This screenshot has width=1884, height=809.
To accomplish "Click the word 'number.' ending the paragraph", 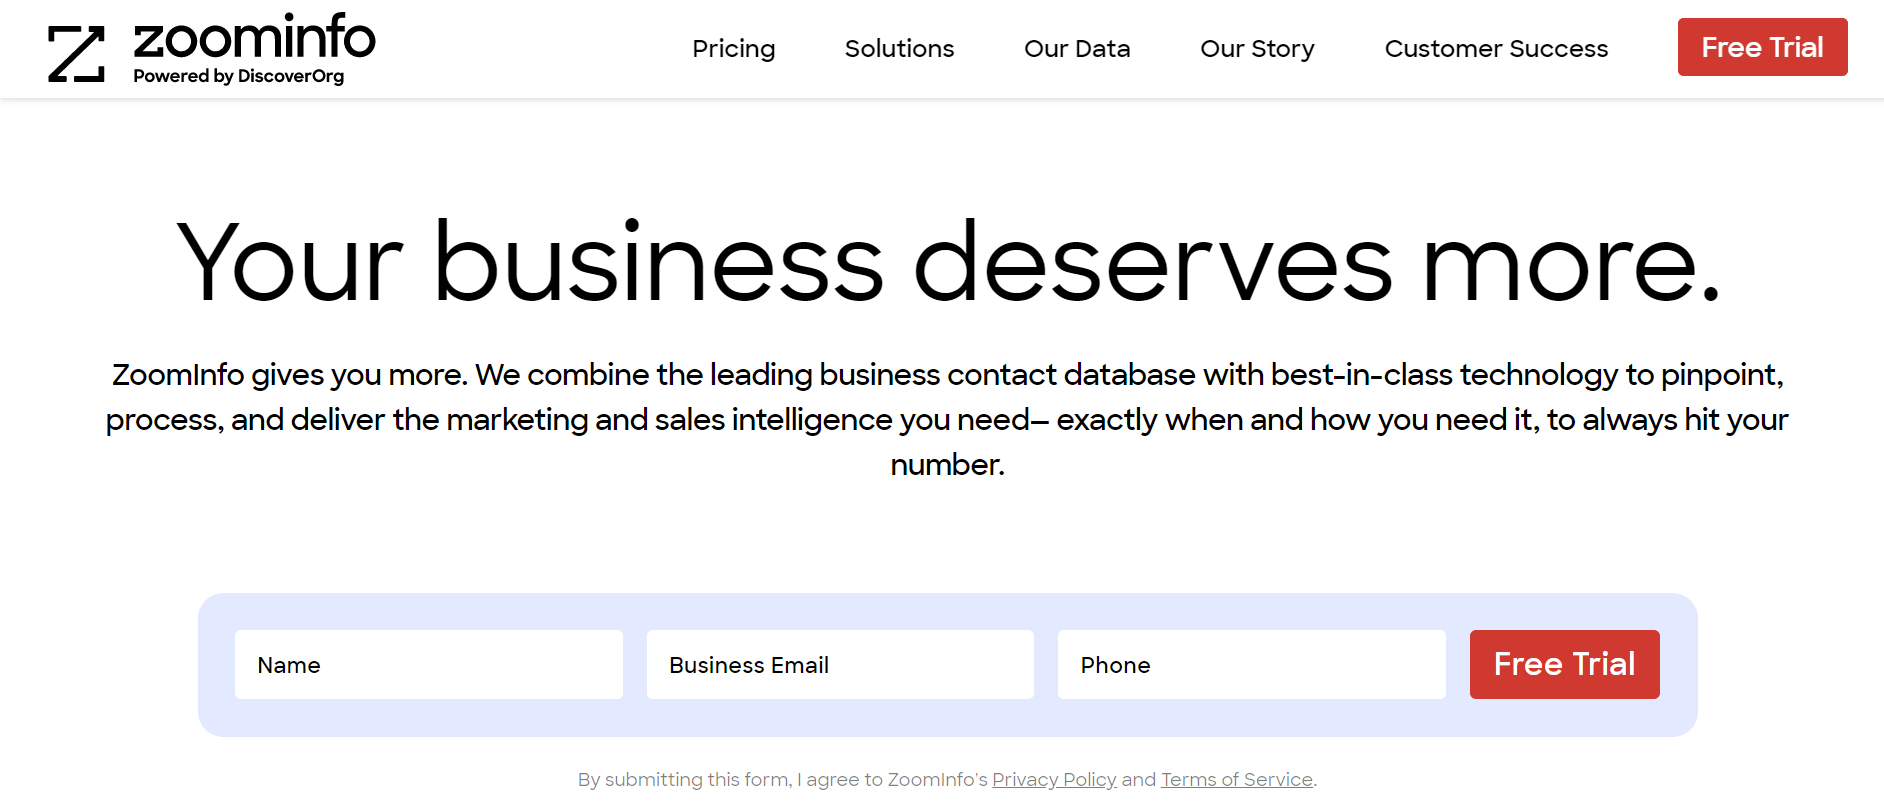I will (x=947, y=465).
